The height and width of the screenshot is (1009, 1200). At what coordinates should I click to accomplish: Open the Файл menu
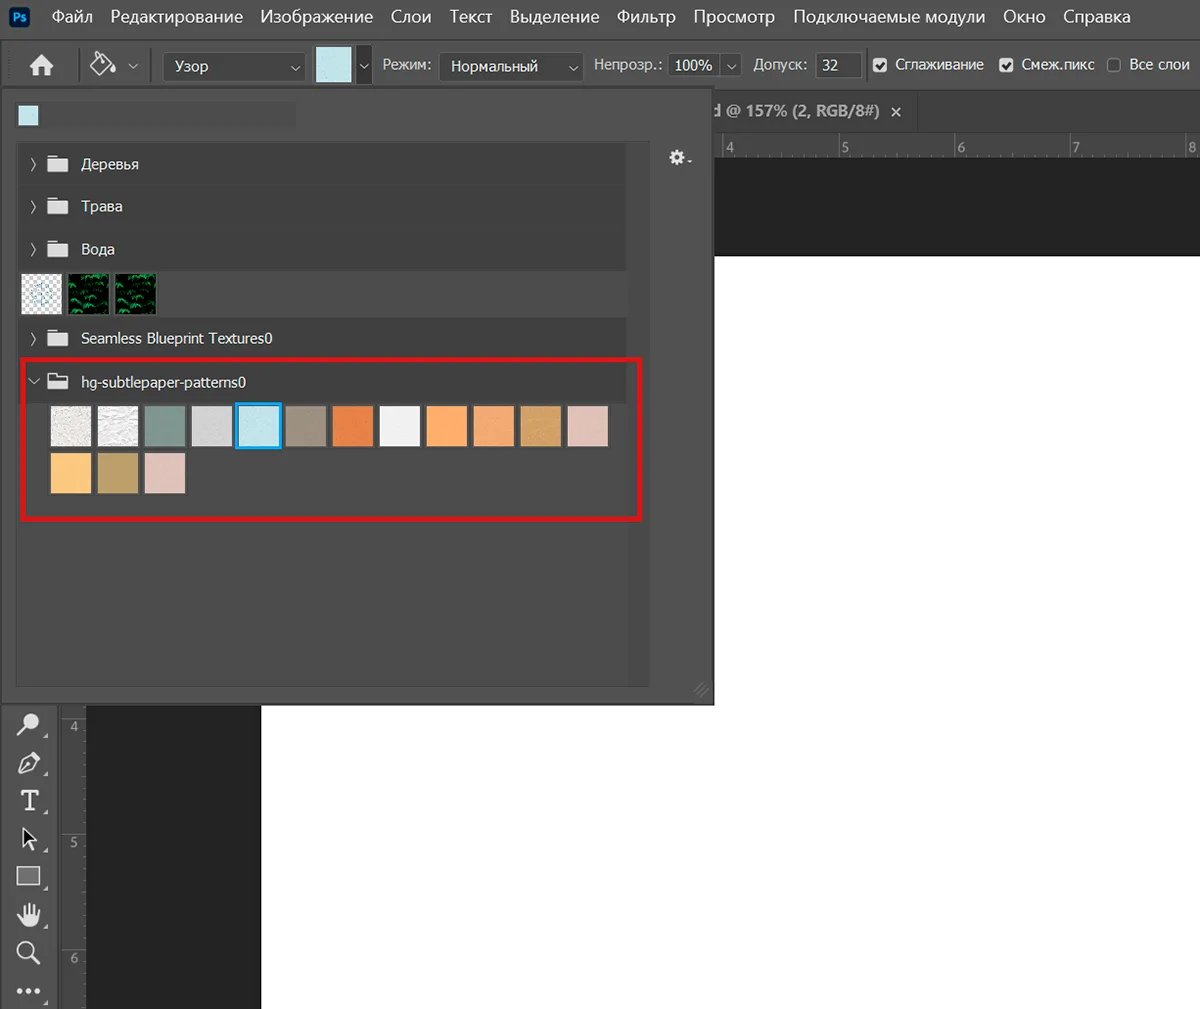[x=72, y=17]
